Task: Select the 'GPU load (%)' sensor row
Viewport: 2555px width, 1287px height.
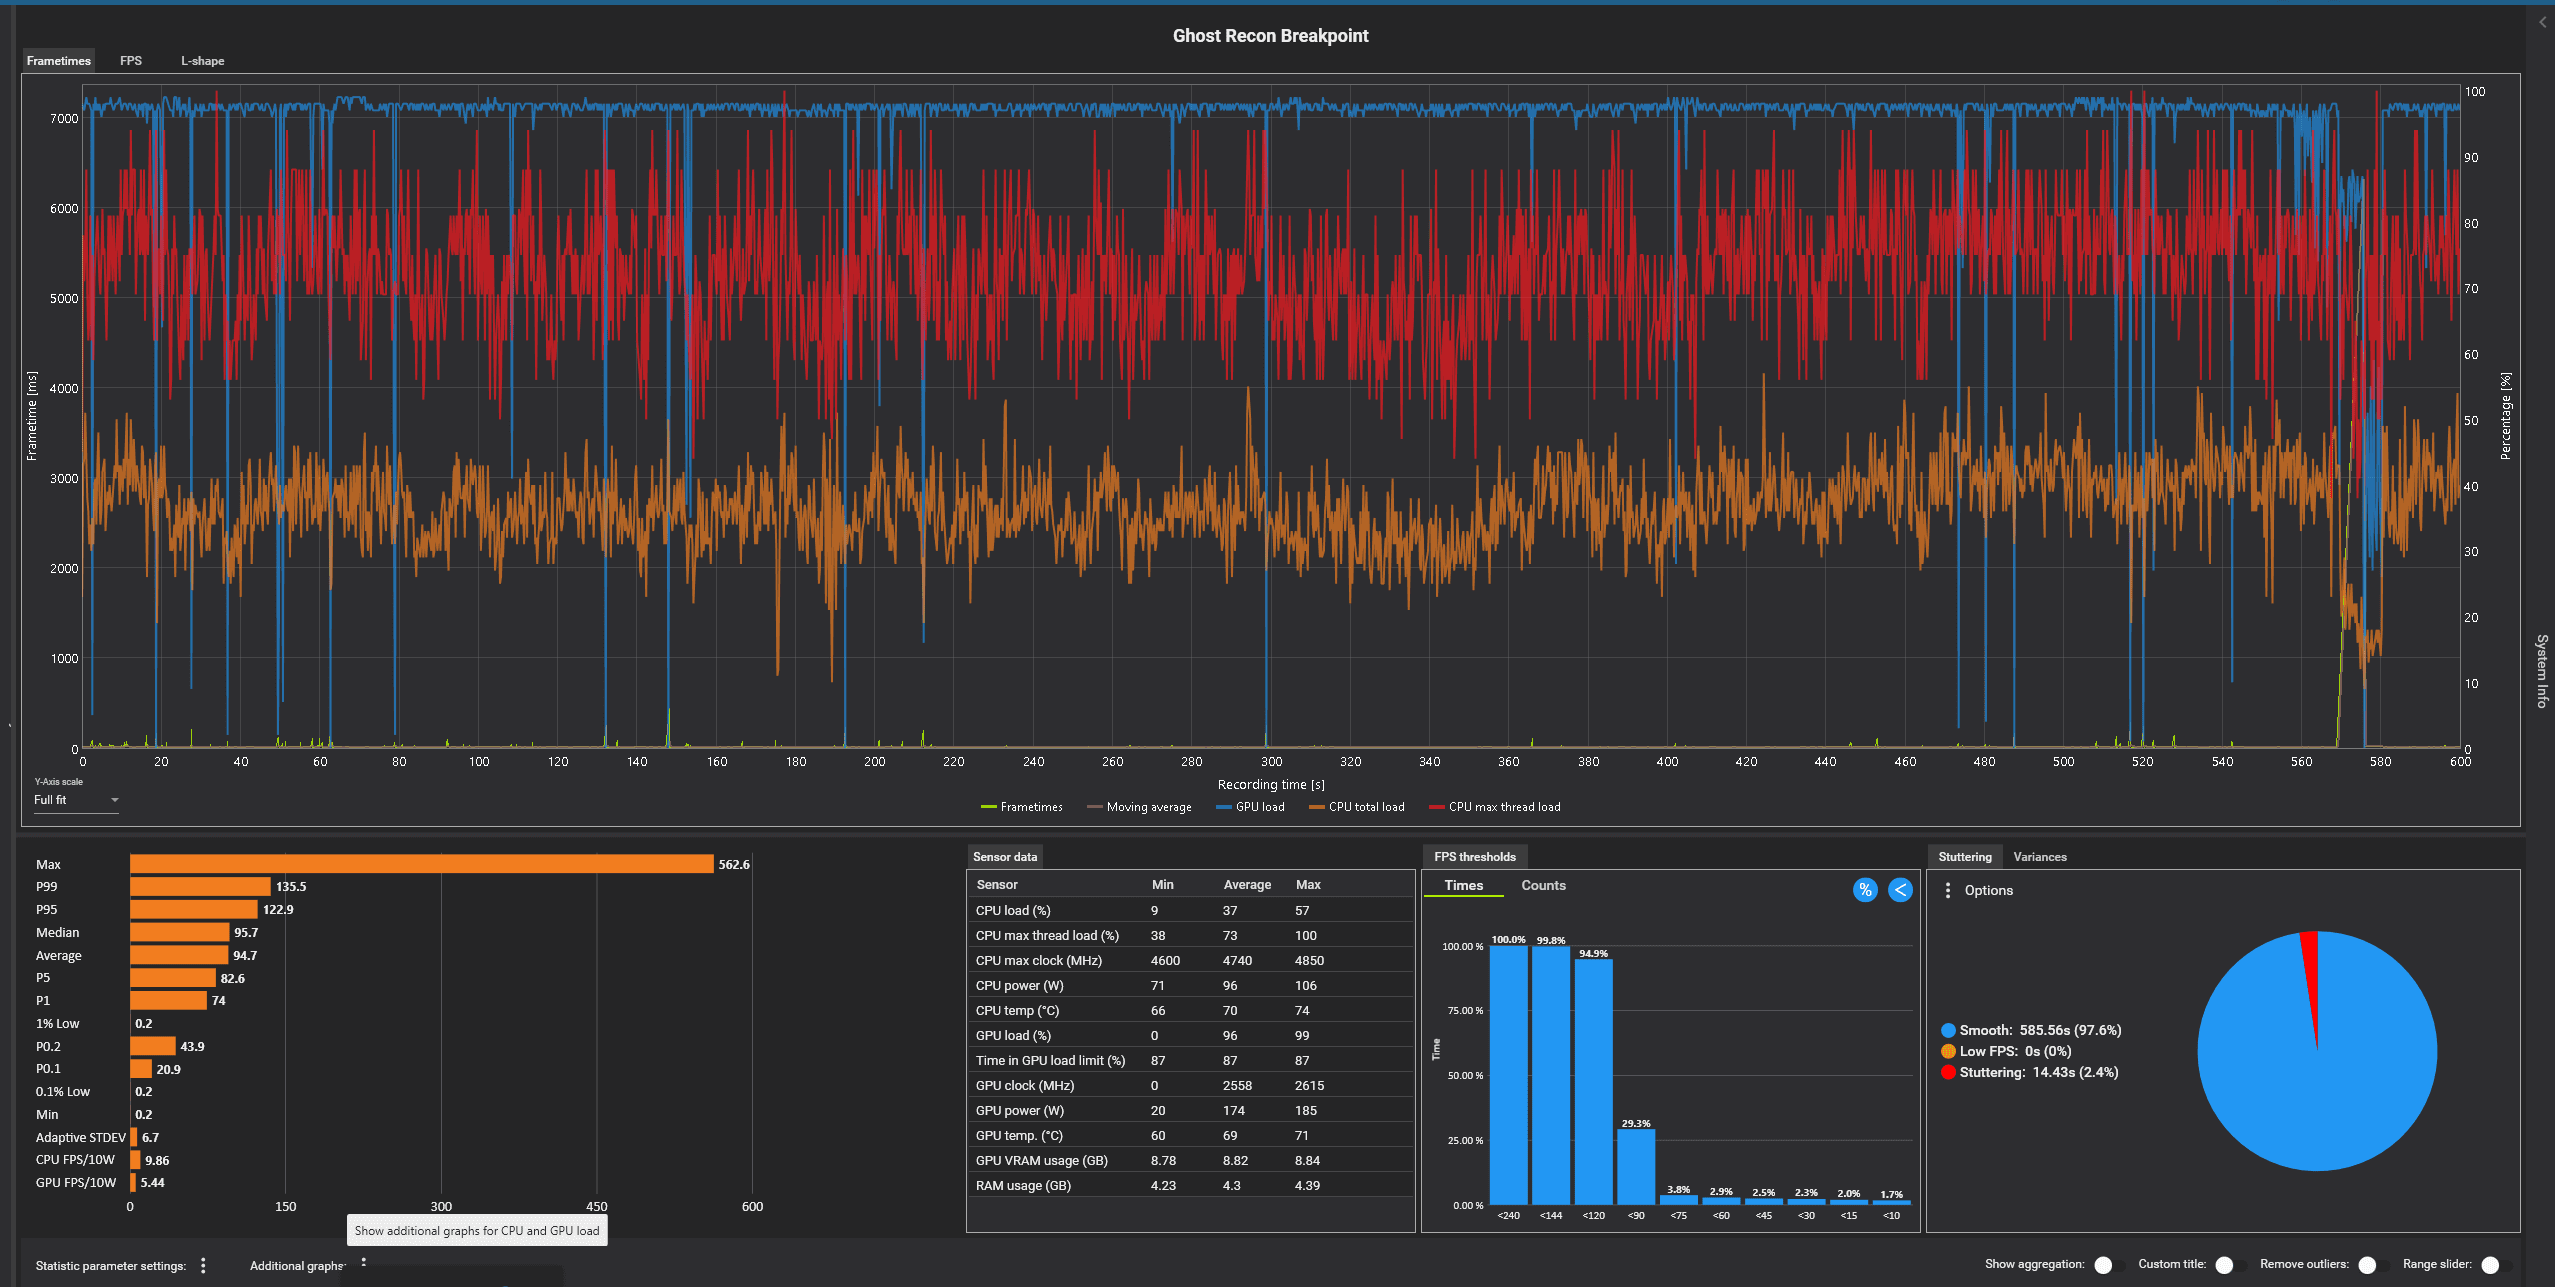Action: (1190, 1035)
